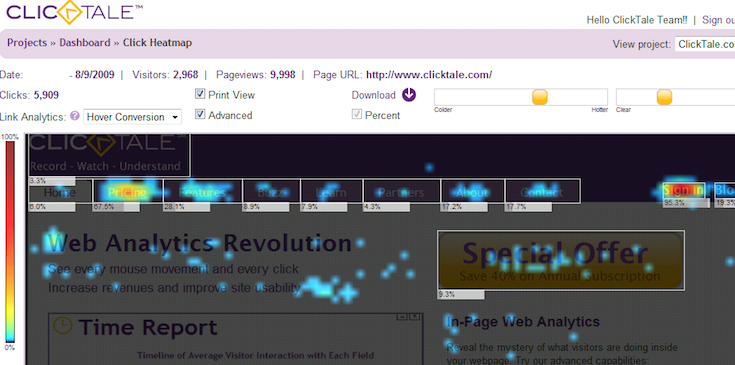Click the Dashboard breadcrumb link
Screen dimensions: 735x365
coord(85,43)
